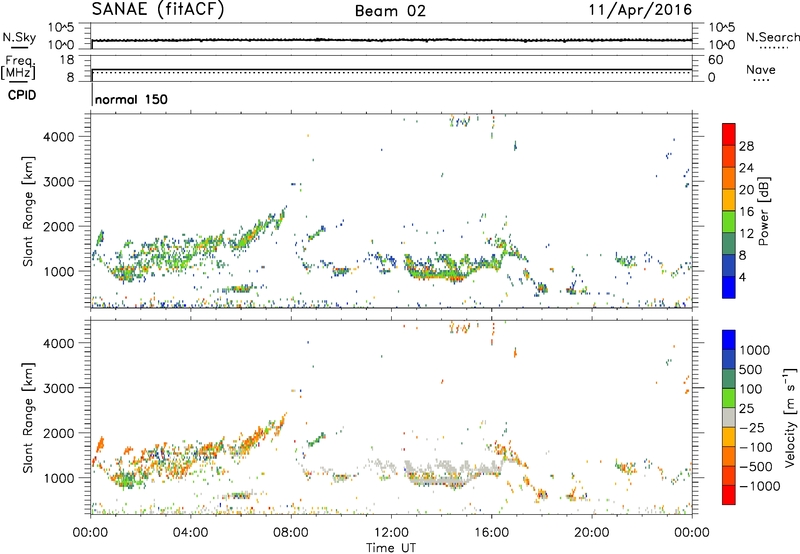Click Slant Range [km] label of velocity panel
Screen dimensions: 800x554
tap(28, 417)
